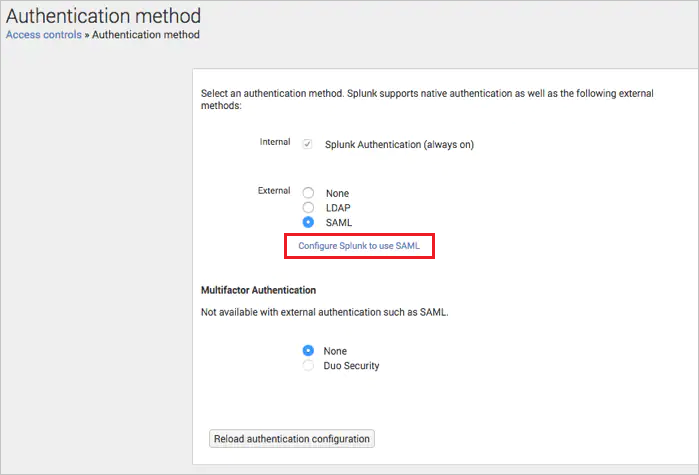
Task: Click the Authentication method page heading
Action: [103, 16]
